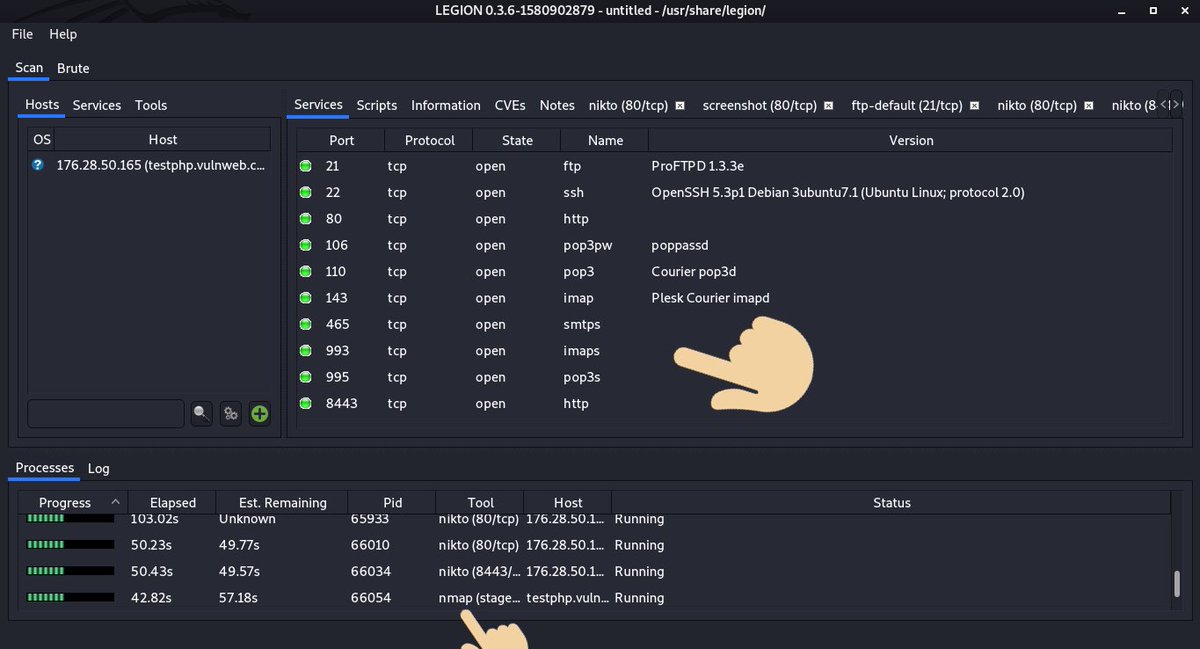Switch to the Log tab
Image resolution: width=1200 pixels, height=649 pixels.
tap(99, 468)
